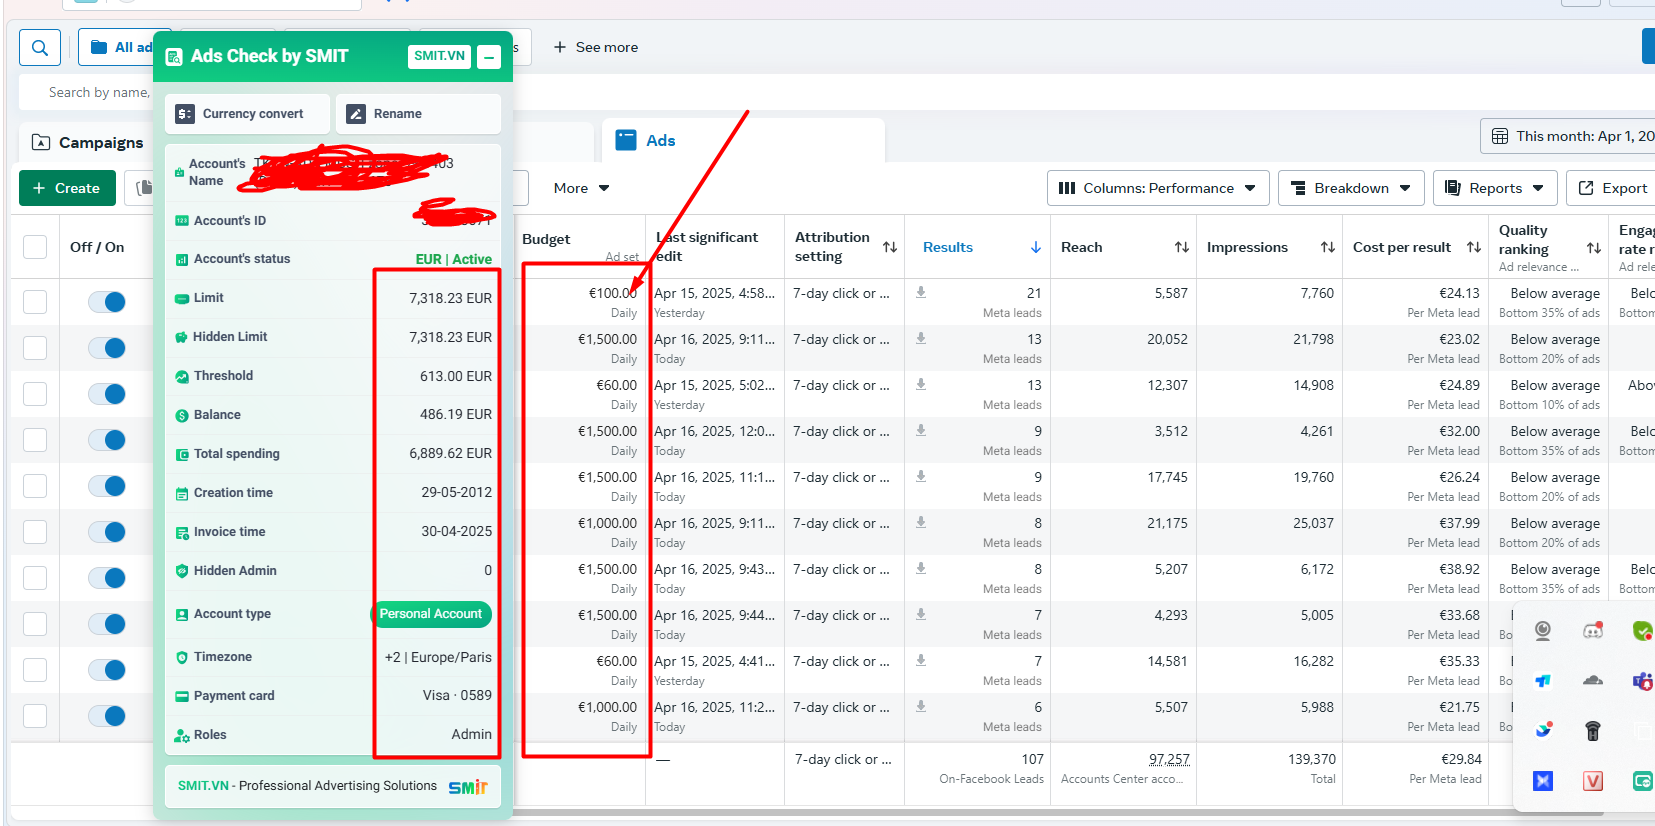Click See more in the top bar
The width and height of the screenshot is (1655, 826).
coord(596,47)
